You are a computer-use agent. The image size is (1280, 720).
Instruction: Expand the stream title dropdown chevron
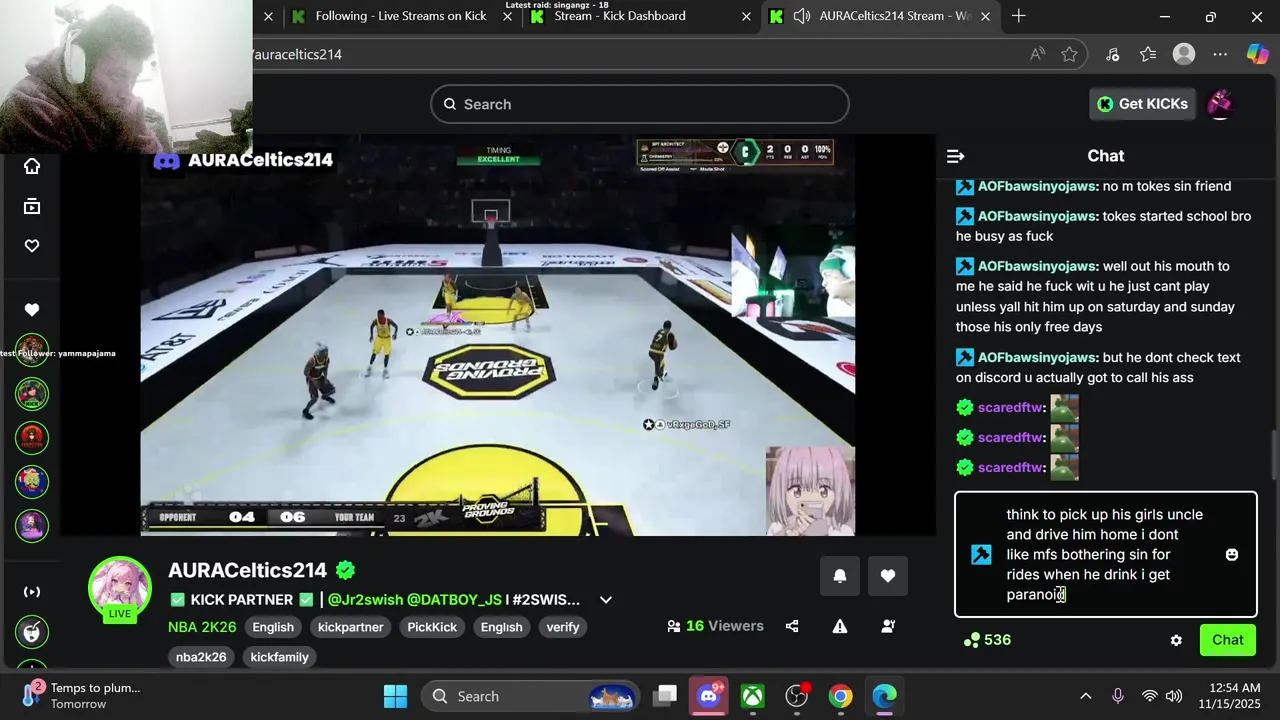tap(605, 600)
